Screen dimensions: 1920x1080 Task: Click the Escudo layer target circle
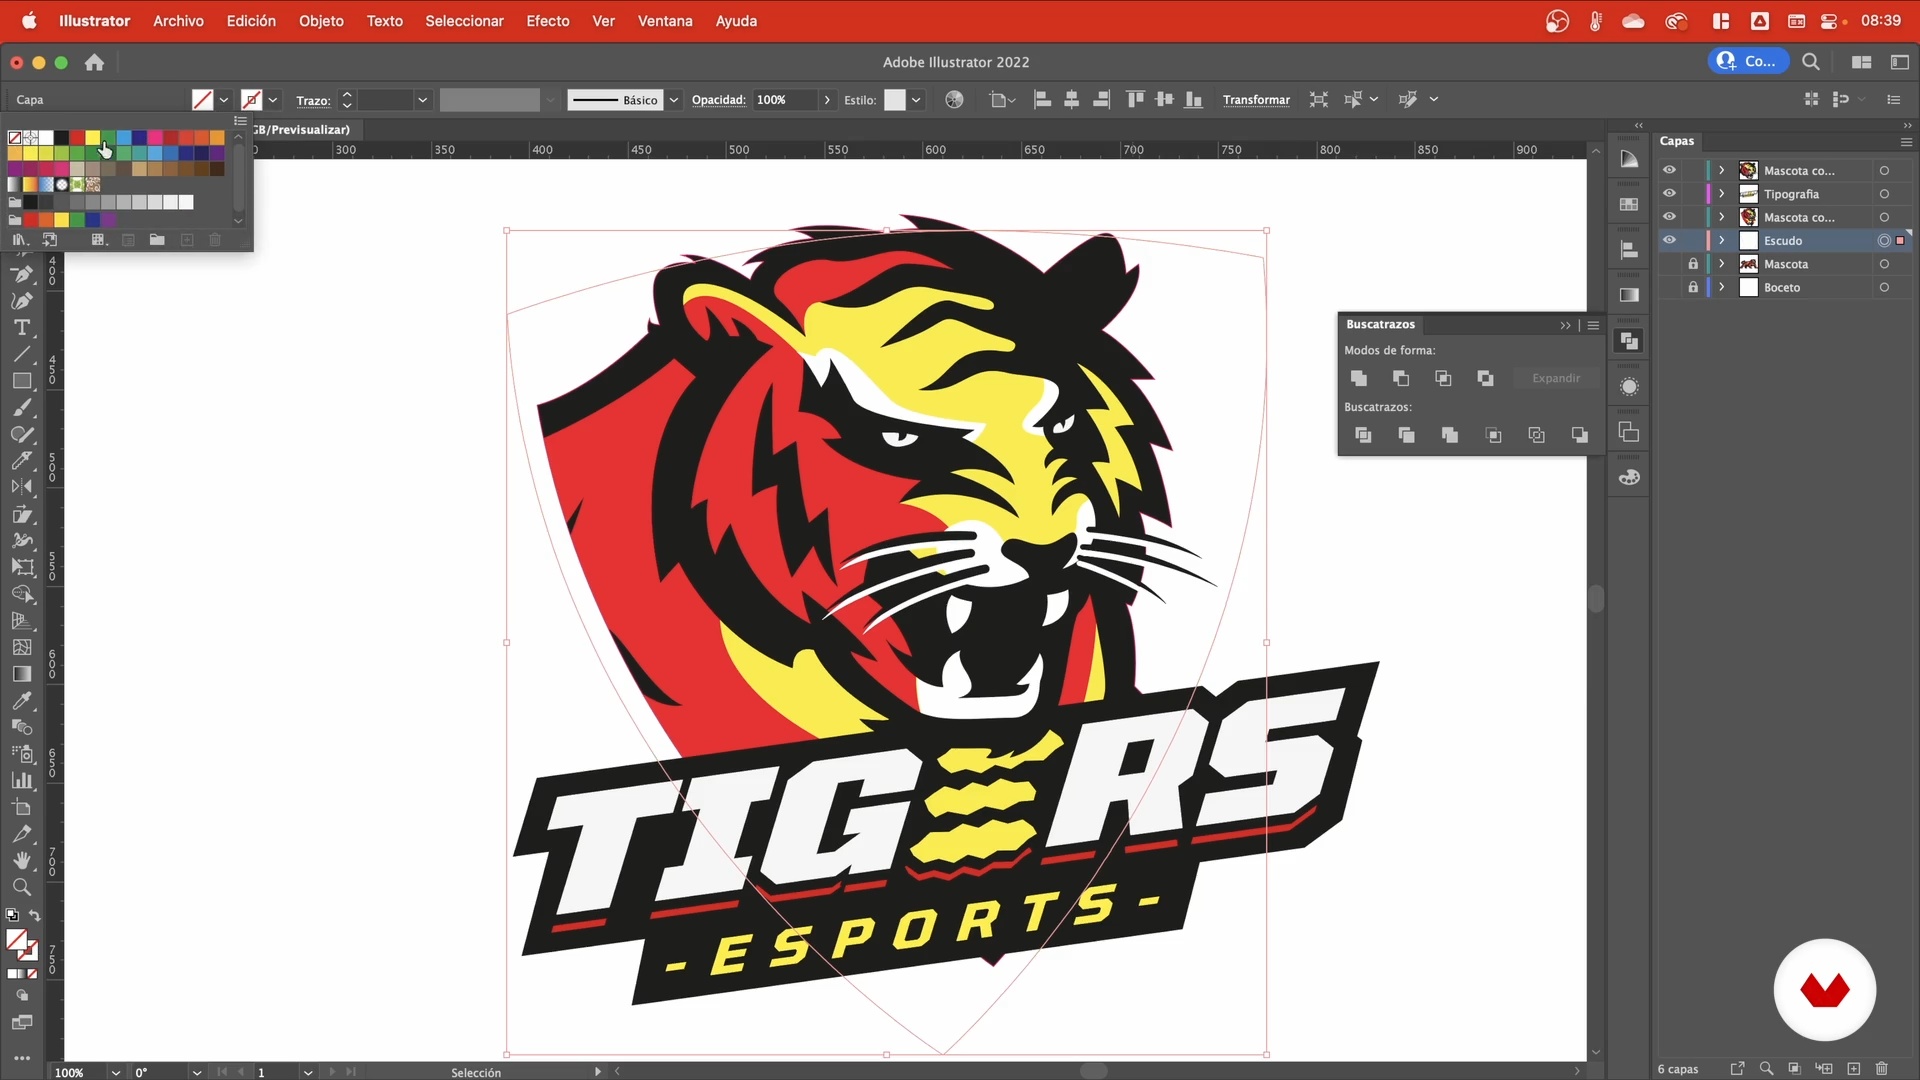(1884, 241)
